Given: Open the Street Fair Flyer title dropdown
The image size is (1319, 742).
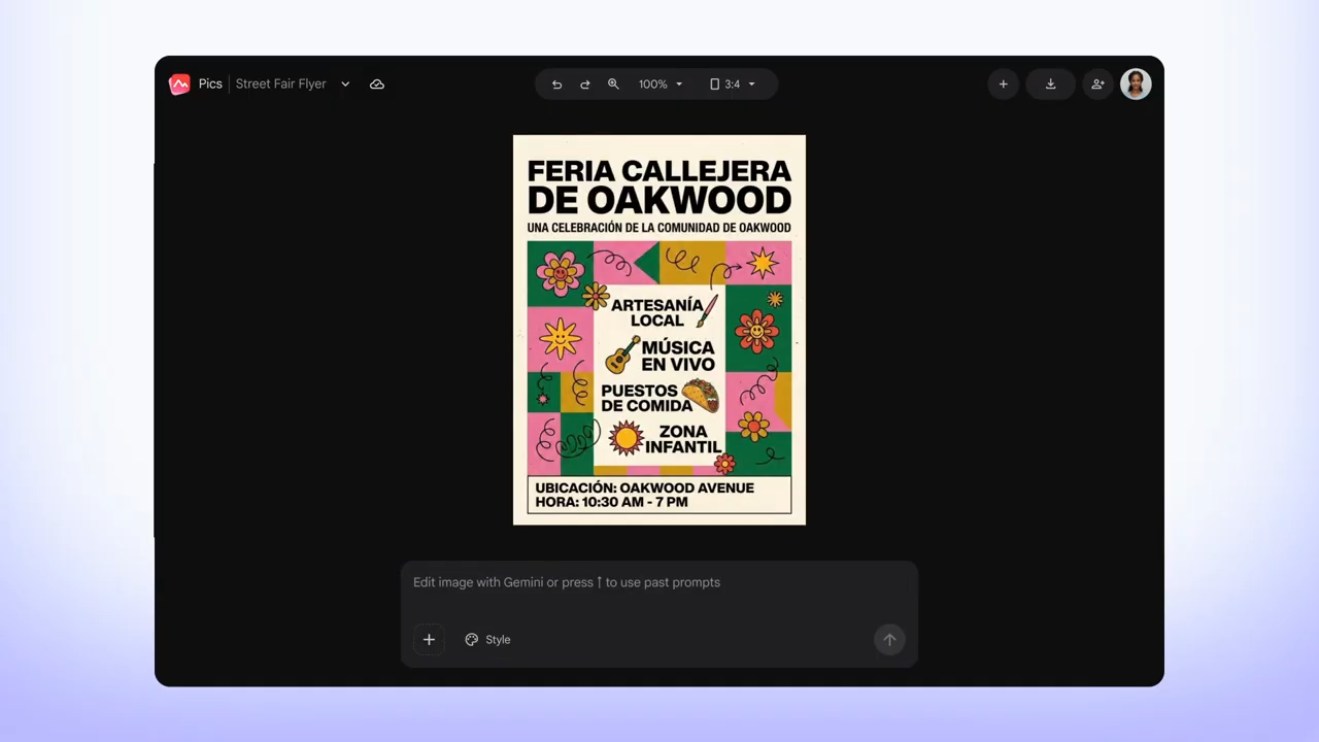Looking at the screenshot, I should coord(345,84).
